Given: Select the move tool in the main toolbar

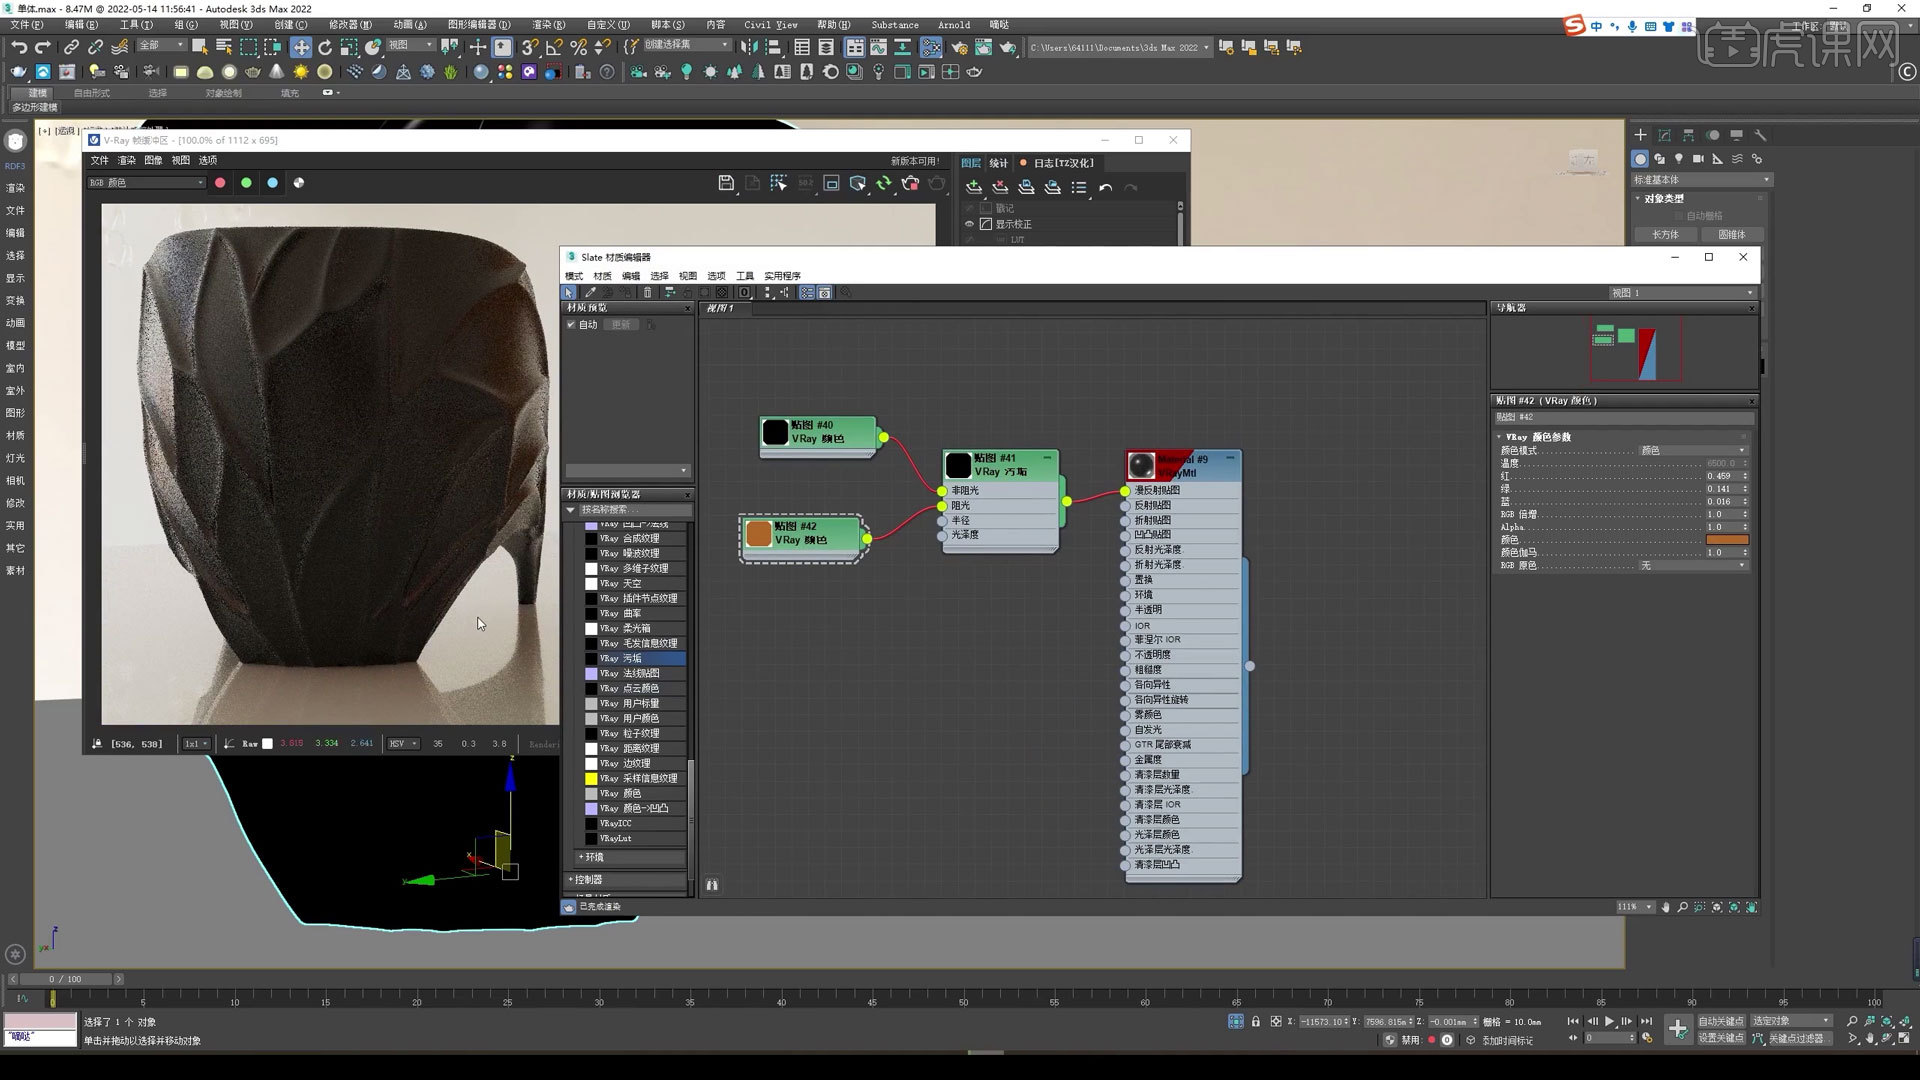Looking at the screenshot, I should (x=300, y=46).
